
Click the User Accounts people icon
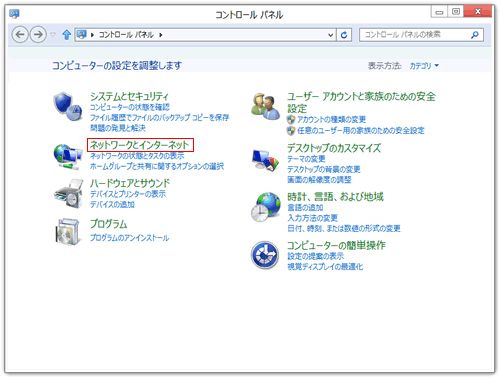click(265, 107)
